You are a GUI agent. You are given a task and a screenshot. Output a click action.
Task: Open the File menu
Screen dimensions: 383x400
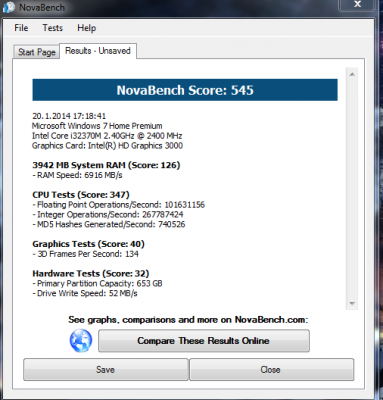click(x=21, y=28)
